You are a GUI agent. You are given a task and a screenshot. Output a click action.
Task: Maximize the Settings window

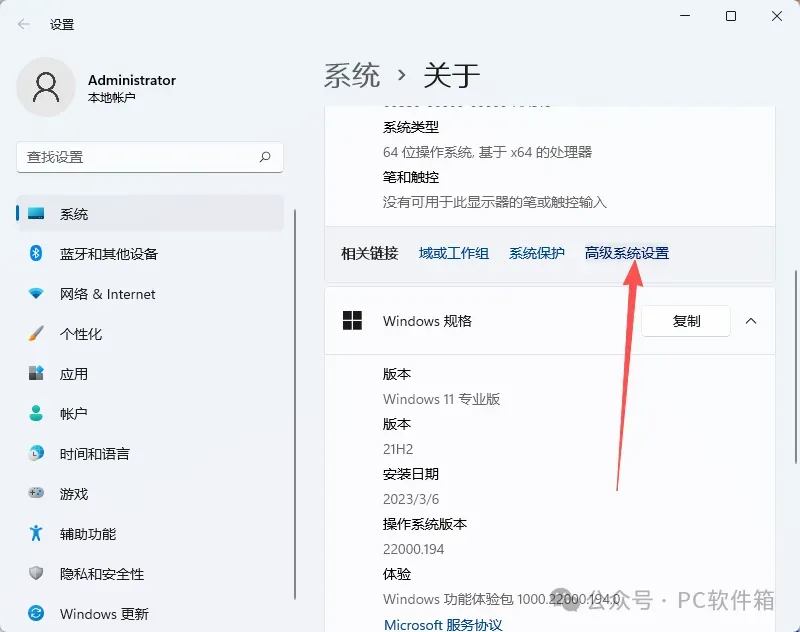(x=731, y=16)
